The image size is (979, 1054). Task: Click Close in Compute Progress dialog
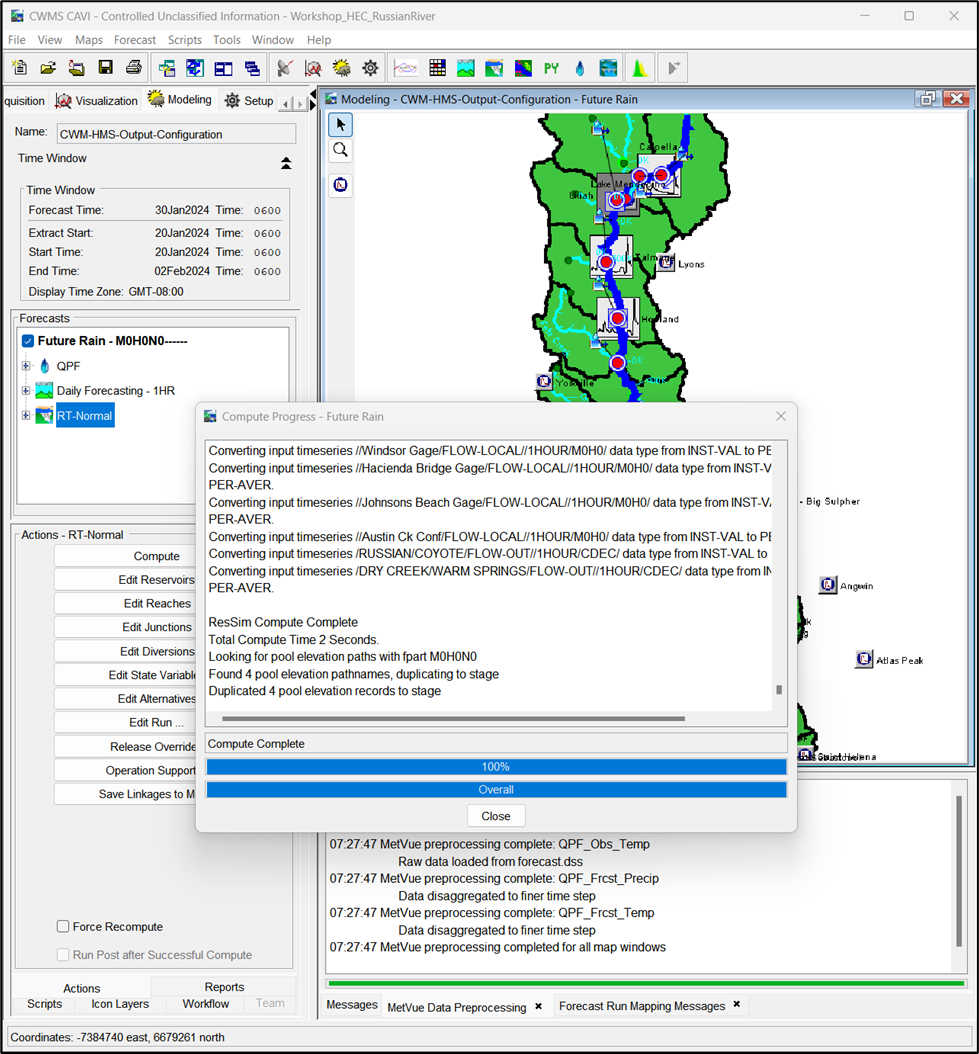pos(496,816)
